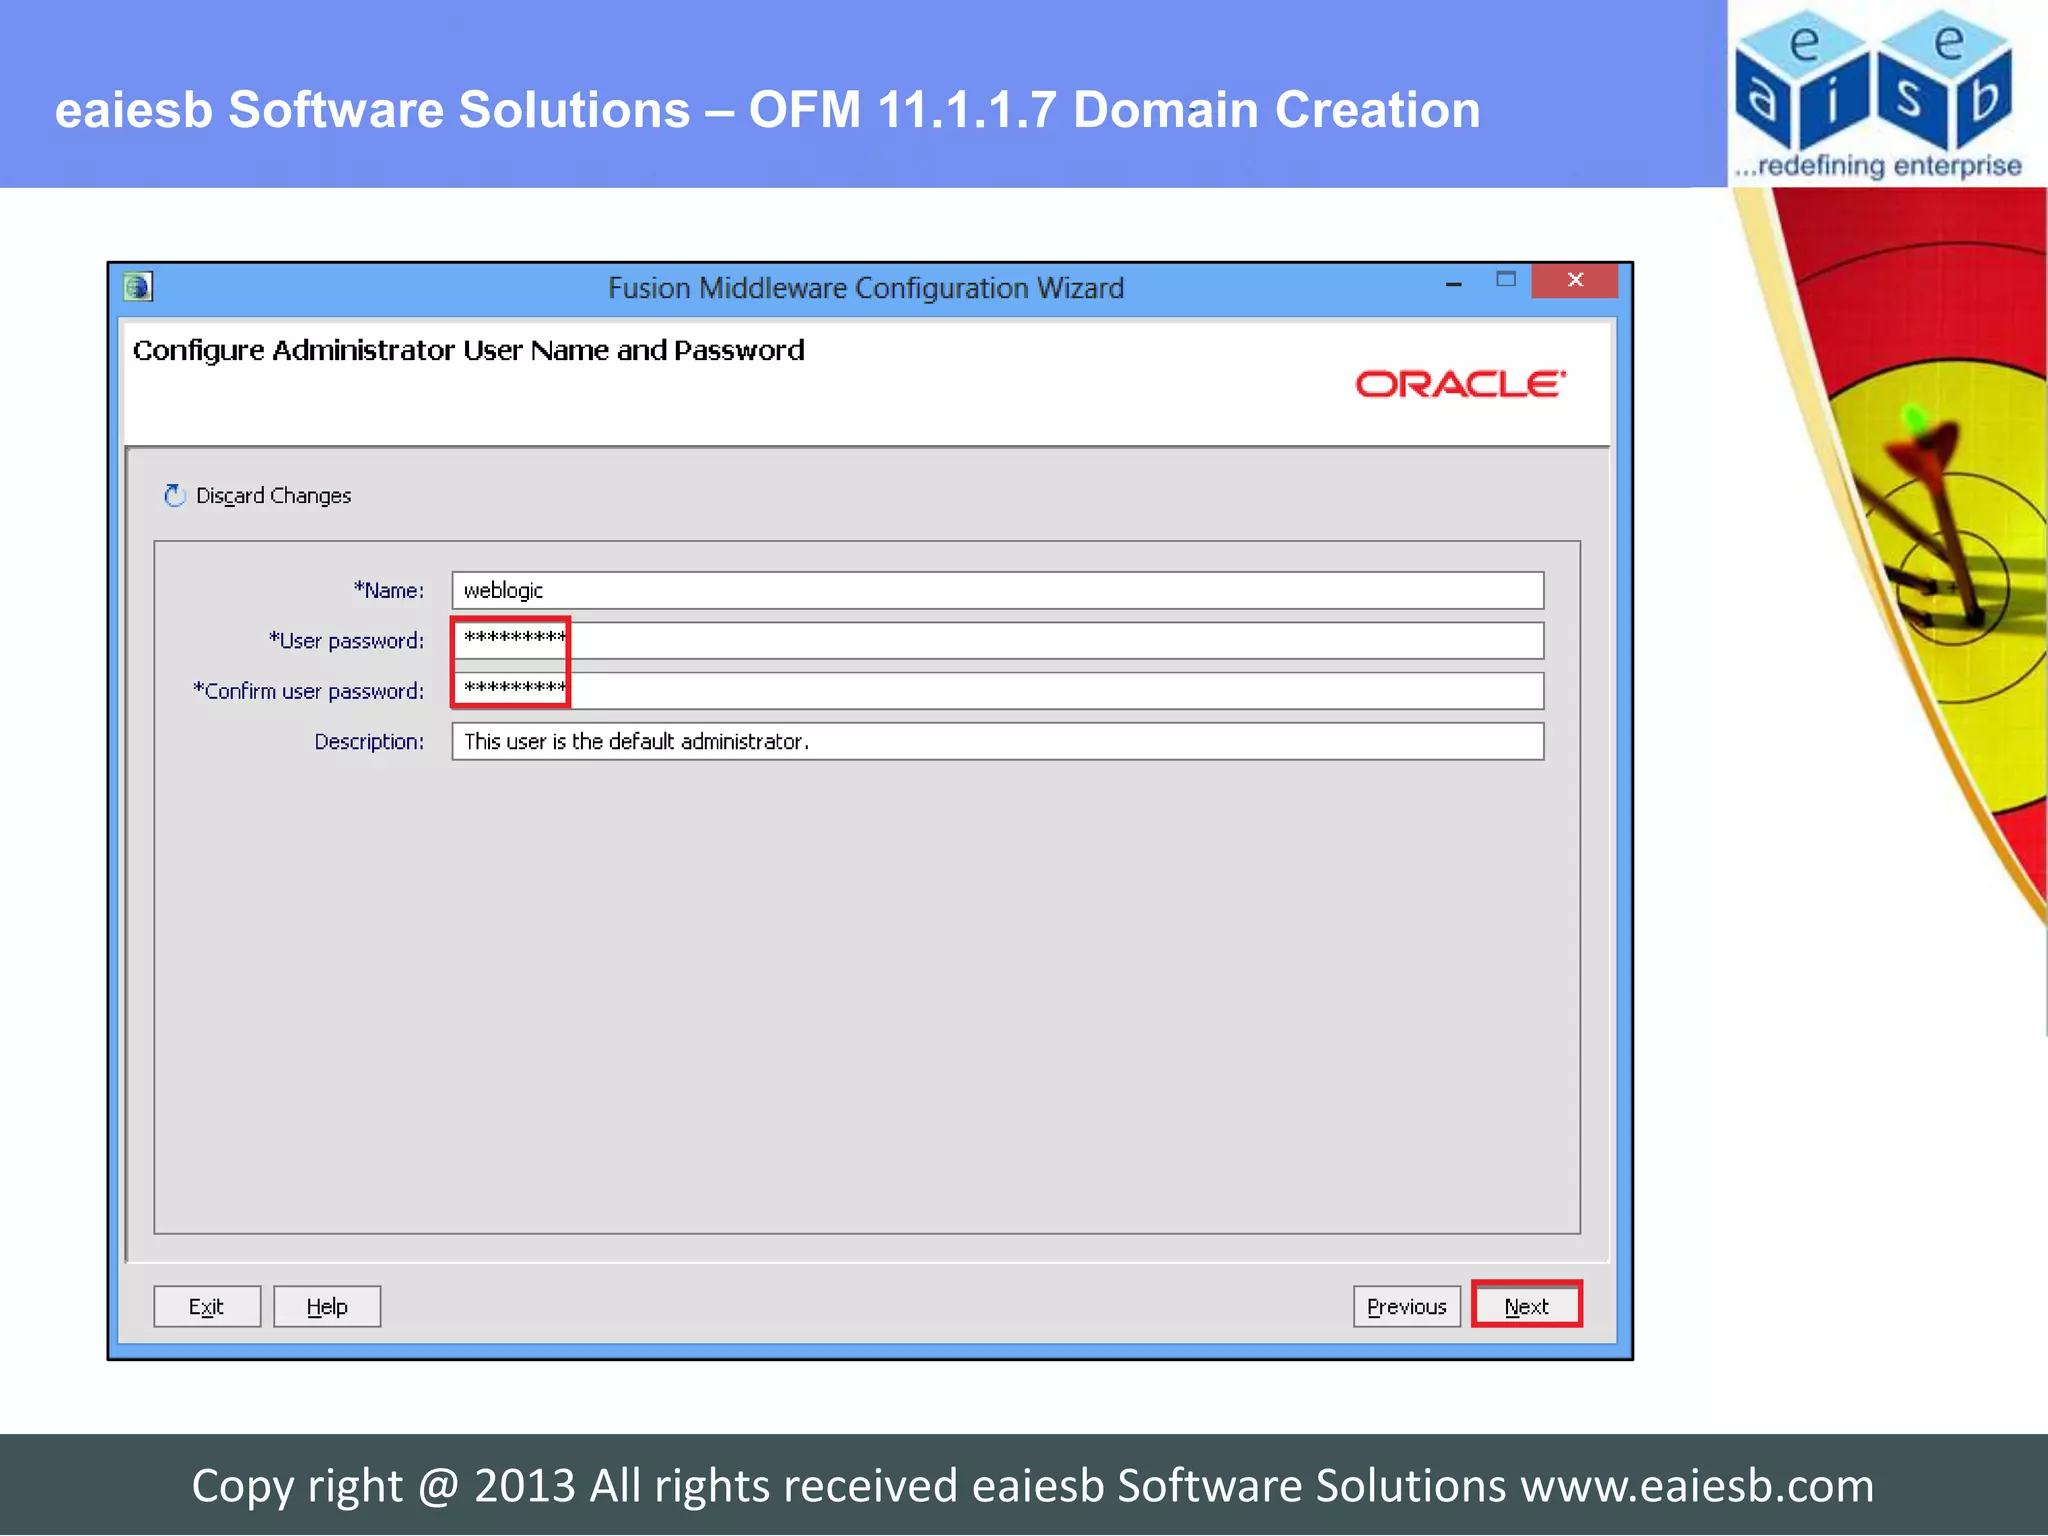The height and width of the screenshot is (1536, 2048).
Task: Click the Name field containing weblogic
Action: pos(997,590)
